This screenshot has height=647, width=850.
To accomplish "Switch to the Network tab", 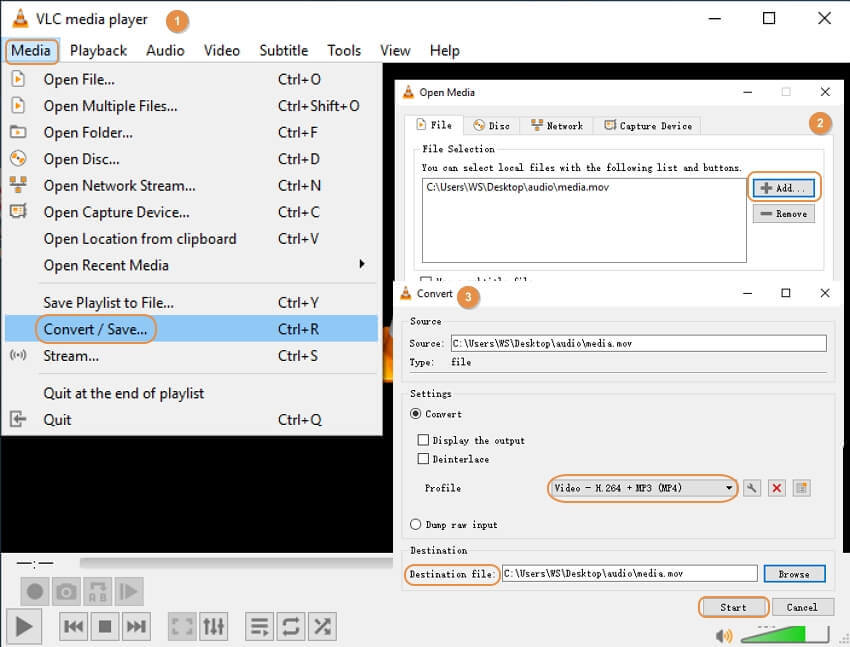I will click(x=557, y=126).
